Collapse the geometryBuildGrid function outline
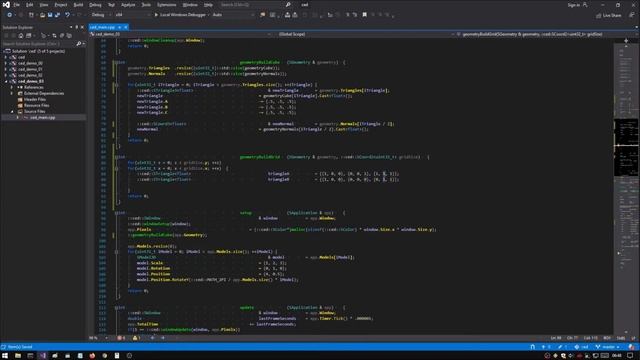Image resolution: width=640 pixels, height=360 pixels. point(116,157)
